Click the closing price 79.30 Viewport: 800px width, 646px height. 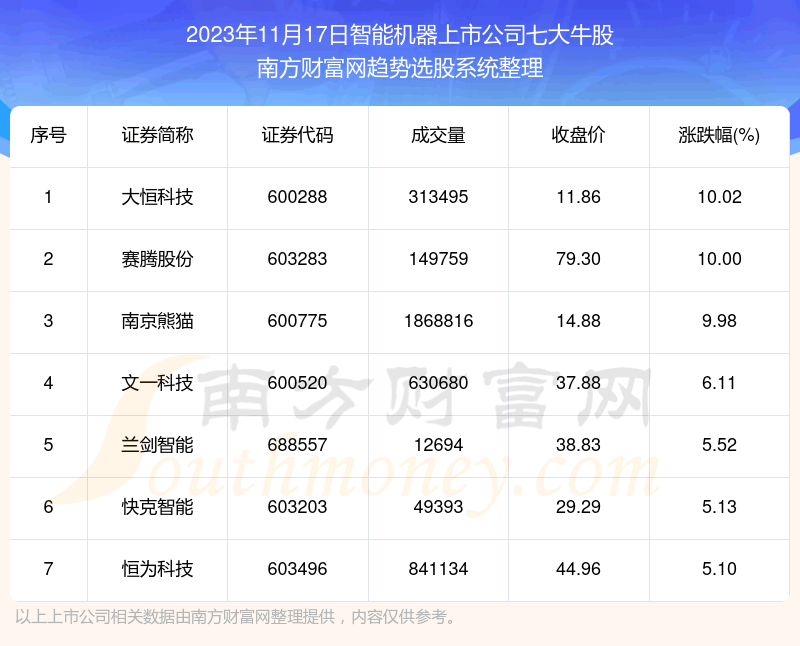[578, 259]
